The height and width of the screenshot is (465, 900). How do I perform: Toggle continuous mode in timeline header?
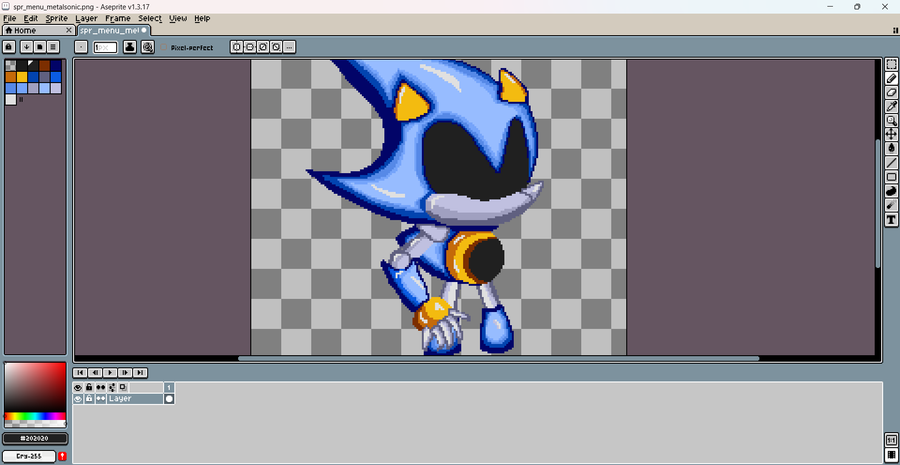point(100,388)
